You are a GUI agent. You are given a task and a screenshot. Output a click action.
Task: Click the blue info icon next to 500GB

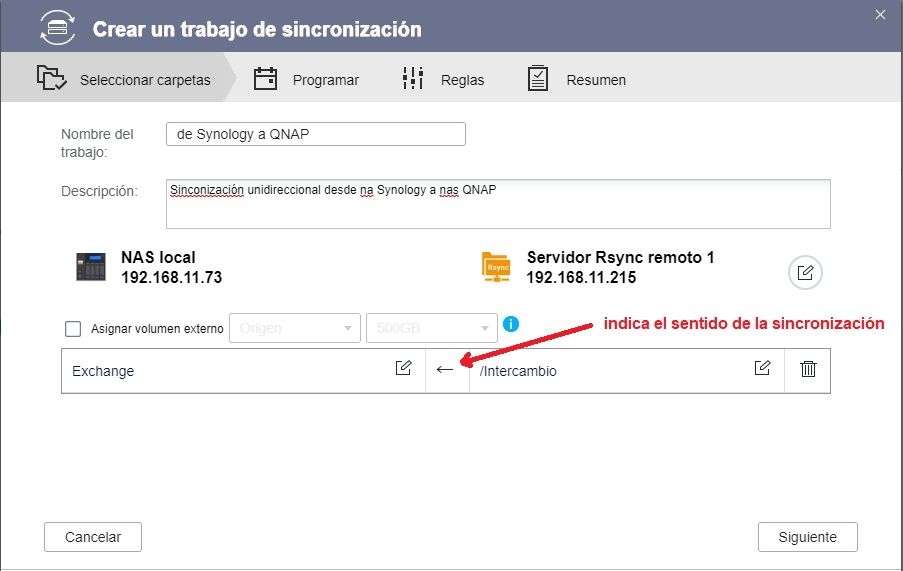[x=511, y=325]
